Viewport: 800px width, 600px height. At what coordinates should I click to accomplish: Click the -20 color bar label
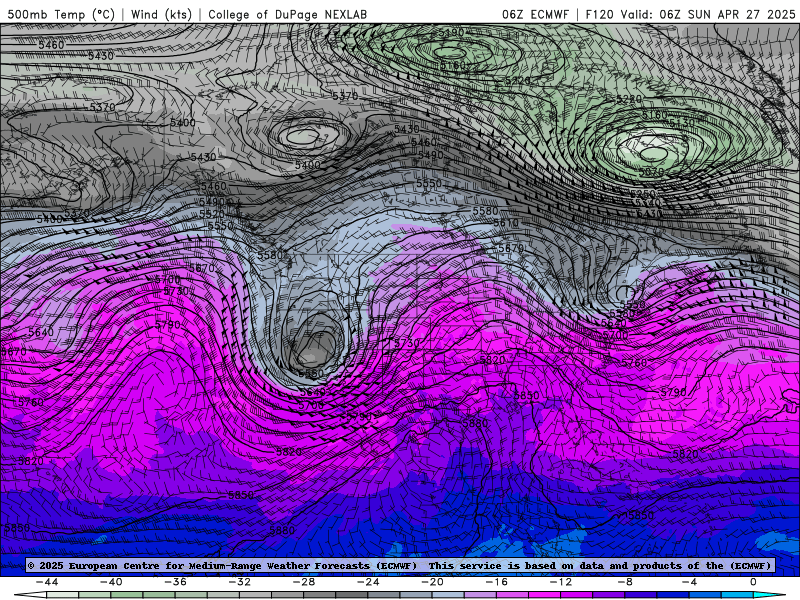coord(433,582)
